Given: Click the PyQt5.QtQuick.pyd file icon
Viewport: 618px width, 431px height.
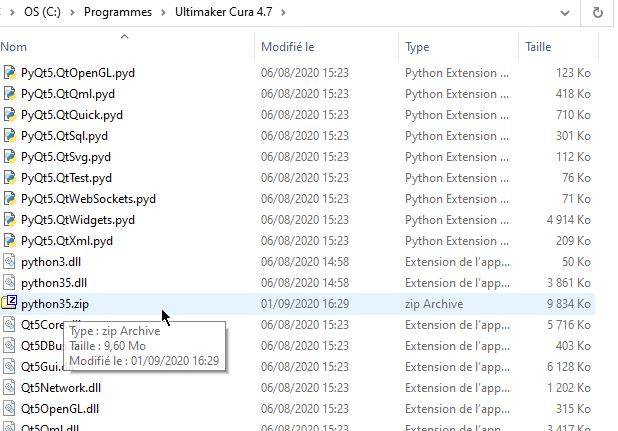Looking at the screenshot, I should (9, 115).
